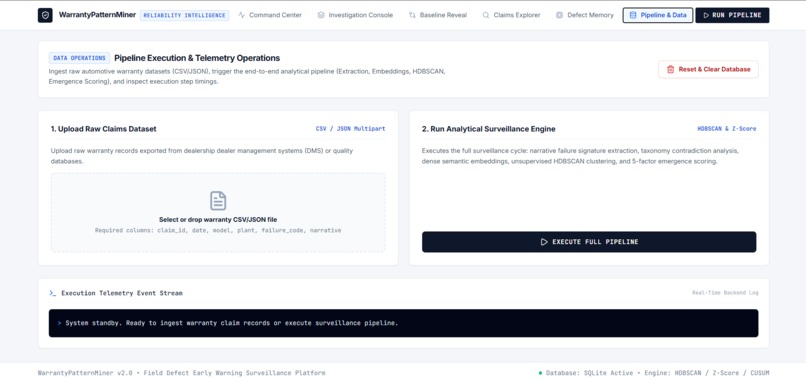
Task: Click the 'CSV / JSON Multipart' label
Action: pos(351,129)
